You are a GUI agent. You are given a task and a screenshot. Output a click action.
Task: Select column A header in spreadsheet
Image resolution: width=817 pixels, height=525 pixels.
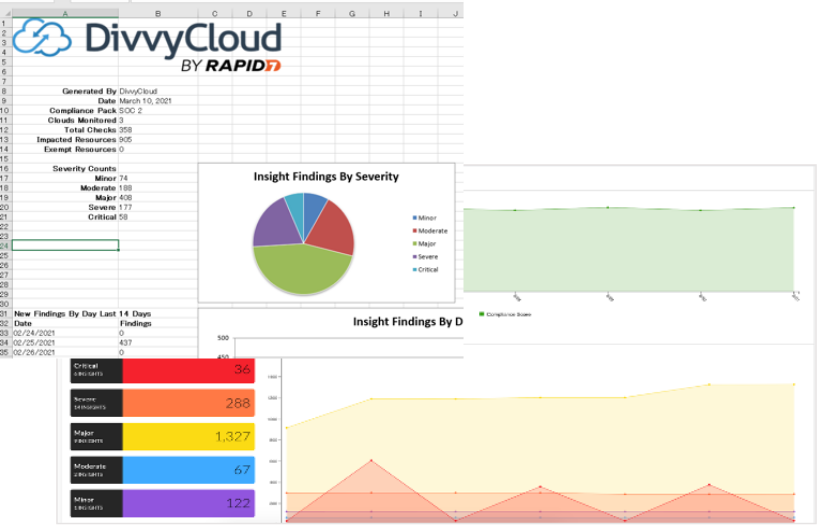(65, 14)
